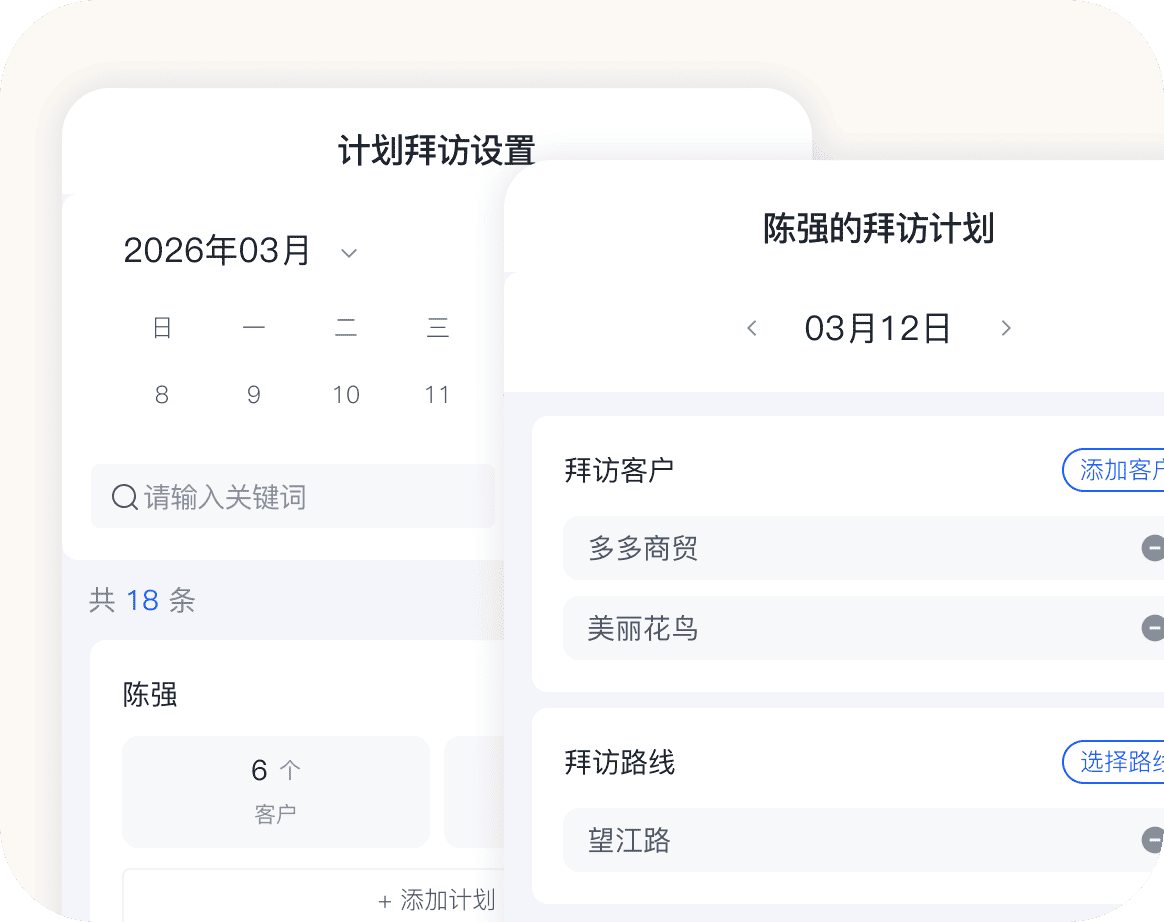This screenshot has height=922, width=1164.
Task: Click the 陈强 name in list
Action: [x=150, y=695]
